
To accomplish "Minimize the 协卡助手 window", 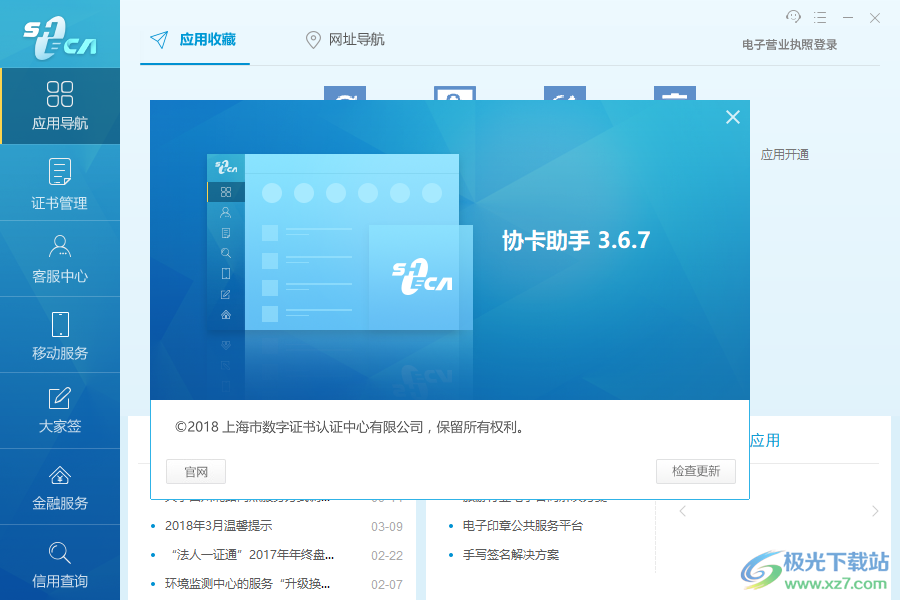I will [x=848, y=18].
